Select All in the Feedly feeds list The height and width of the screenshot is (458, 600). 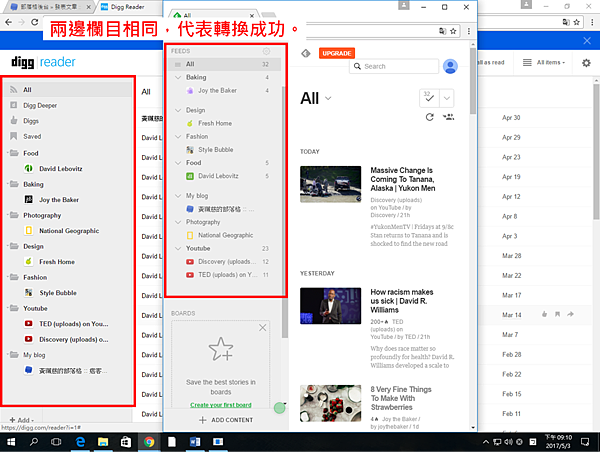(224, 64)
